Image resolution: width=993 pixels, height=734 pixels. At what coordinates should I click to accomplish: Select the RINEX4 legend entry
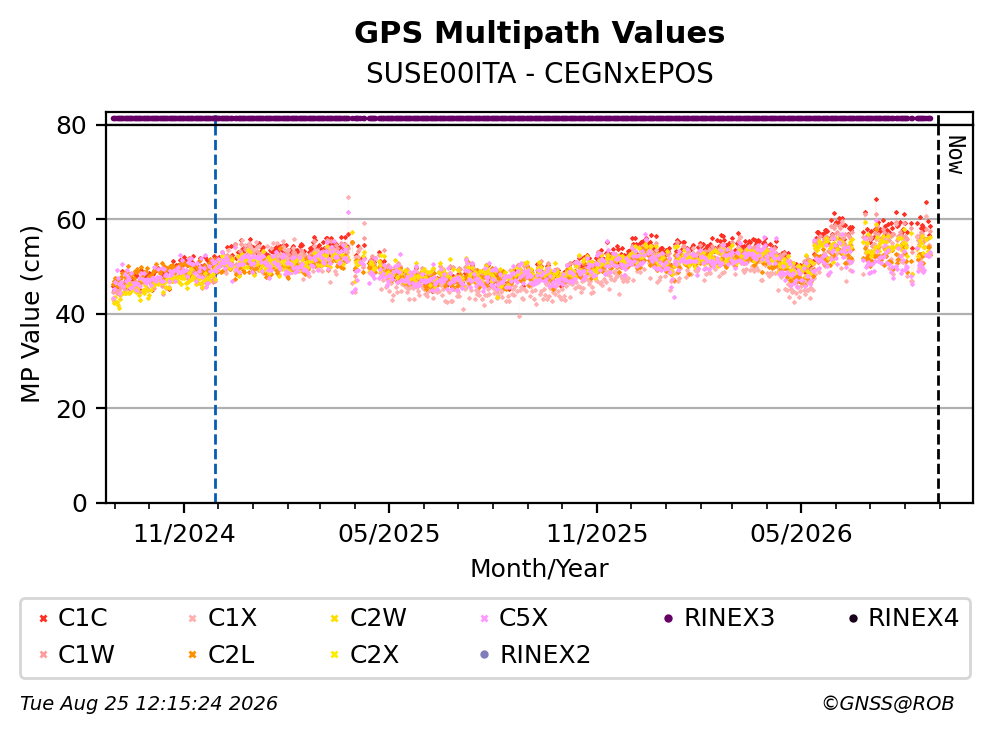coord(904,618)
